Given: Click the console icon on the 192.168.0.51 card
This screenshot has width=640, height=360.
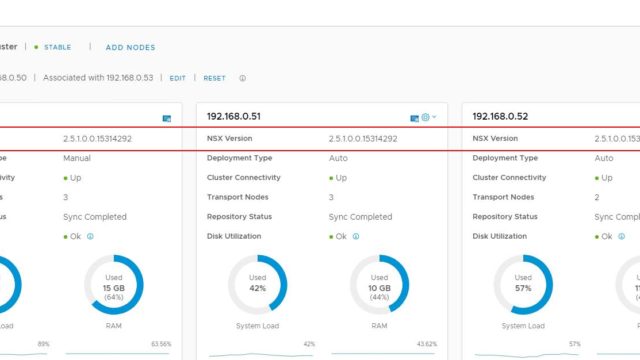Looking at the screenshot, I should (414, 118).
